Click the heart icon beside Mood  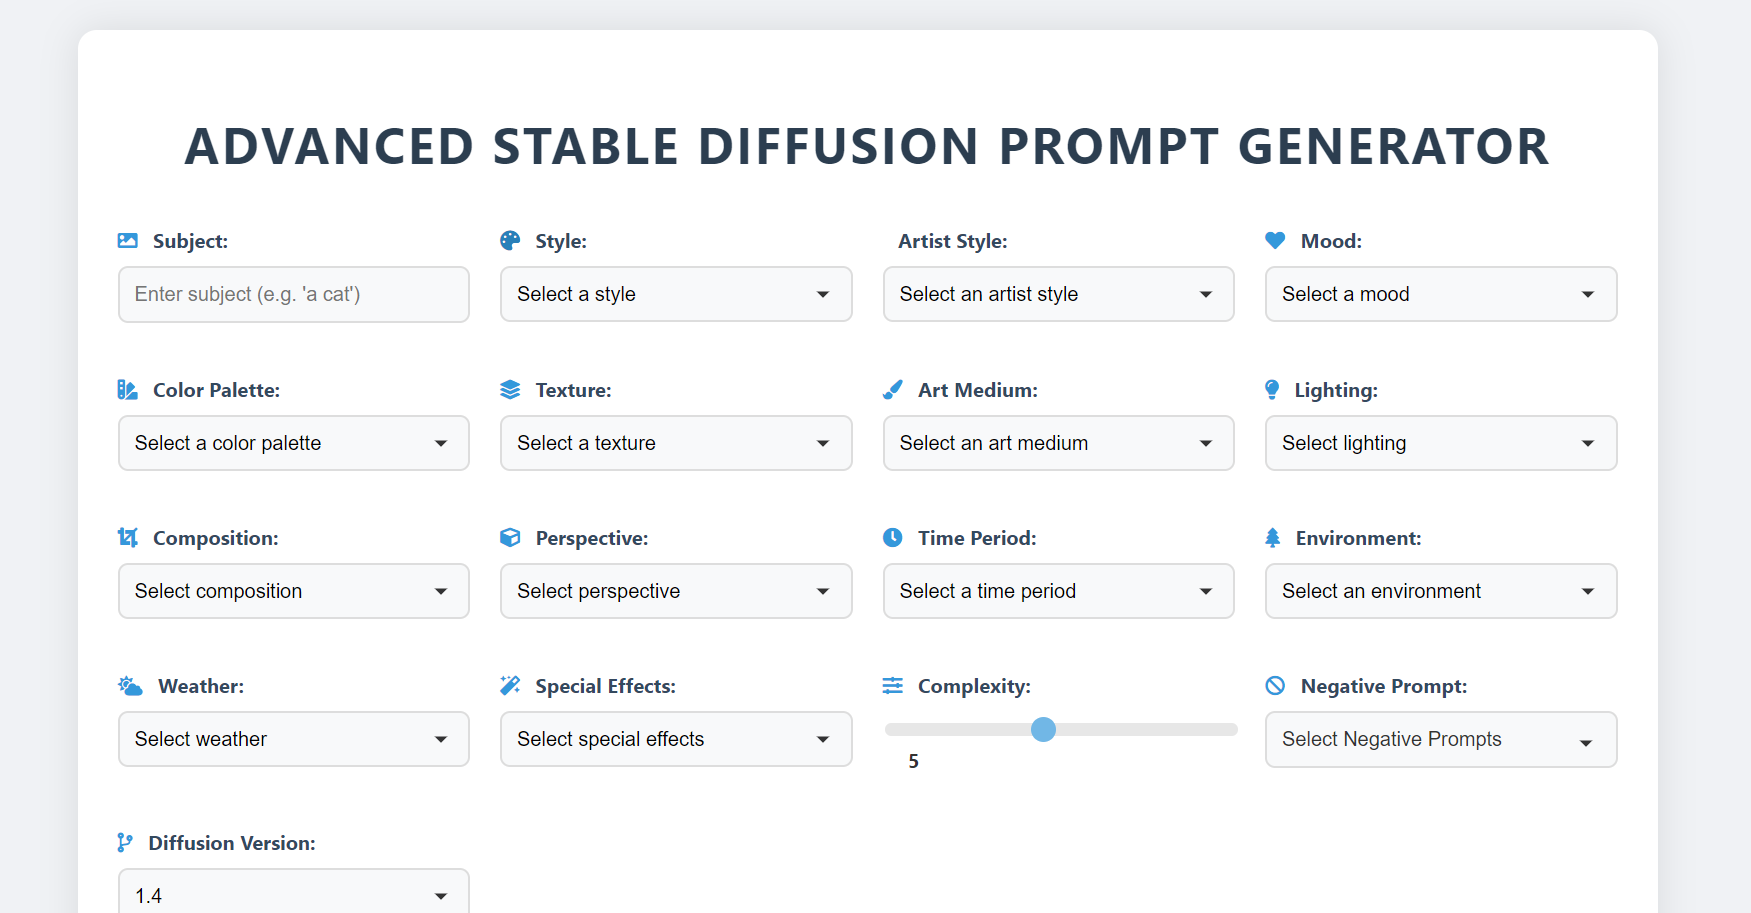point(1275,241)
